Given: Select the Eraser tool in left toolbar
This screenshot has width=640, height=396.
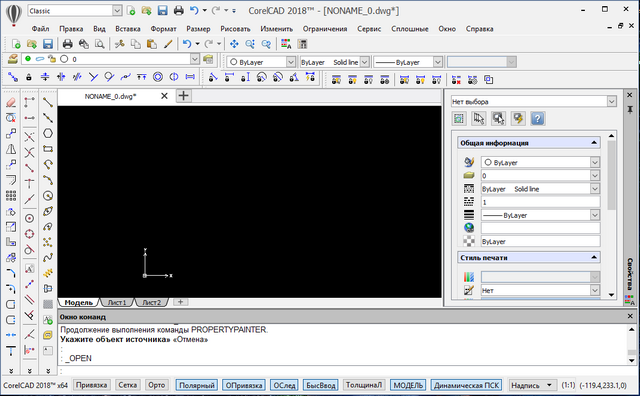Looking at the screenshot, I should pyautogui.click(x=11, y=102).
